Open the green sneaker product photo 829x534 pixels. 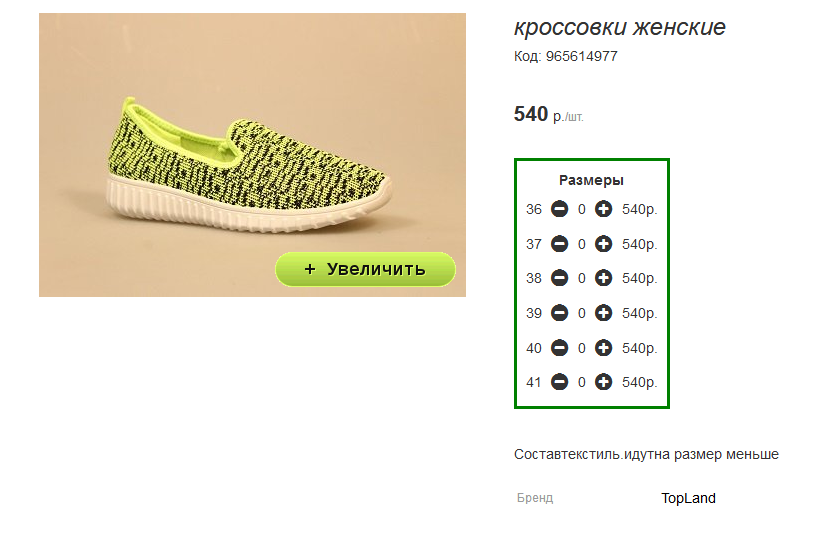(252, 155)
